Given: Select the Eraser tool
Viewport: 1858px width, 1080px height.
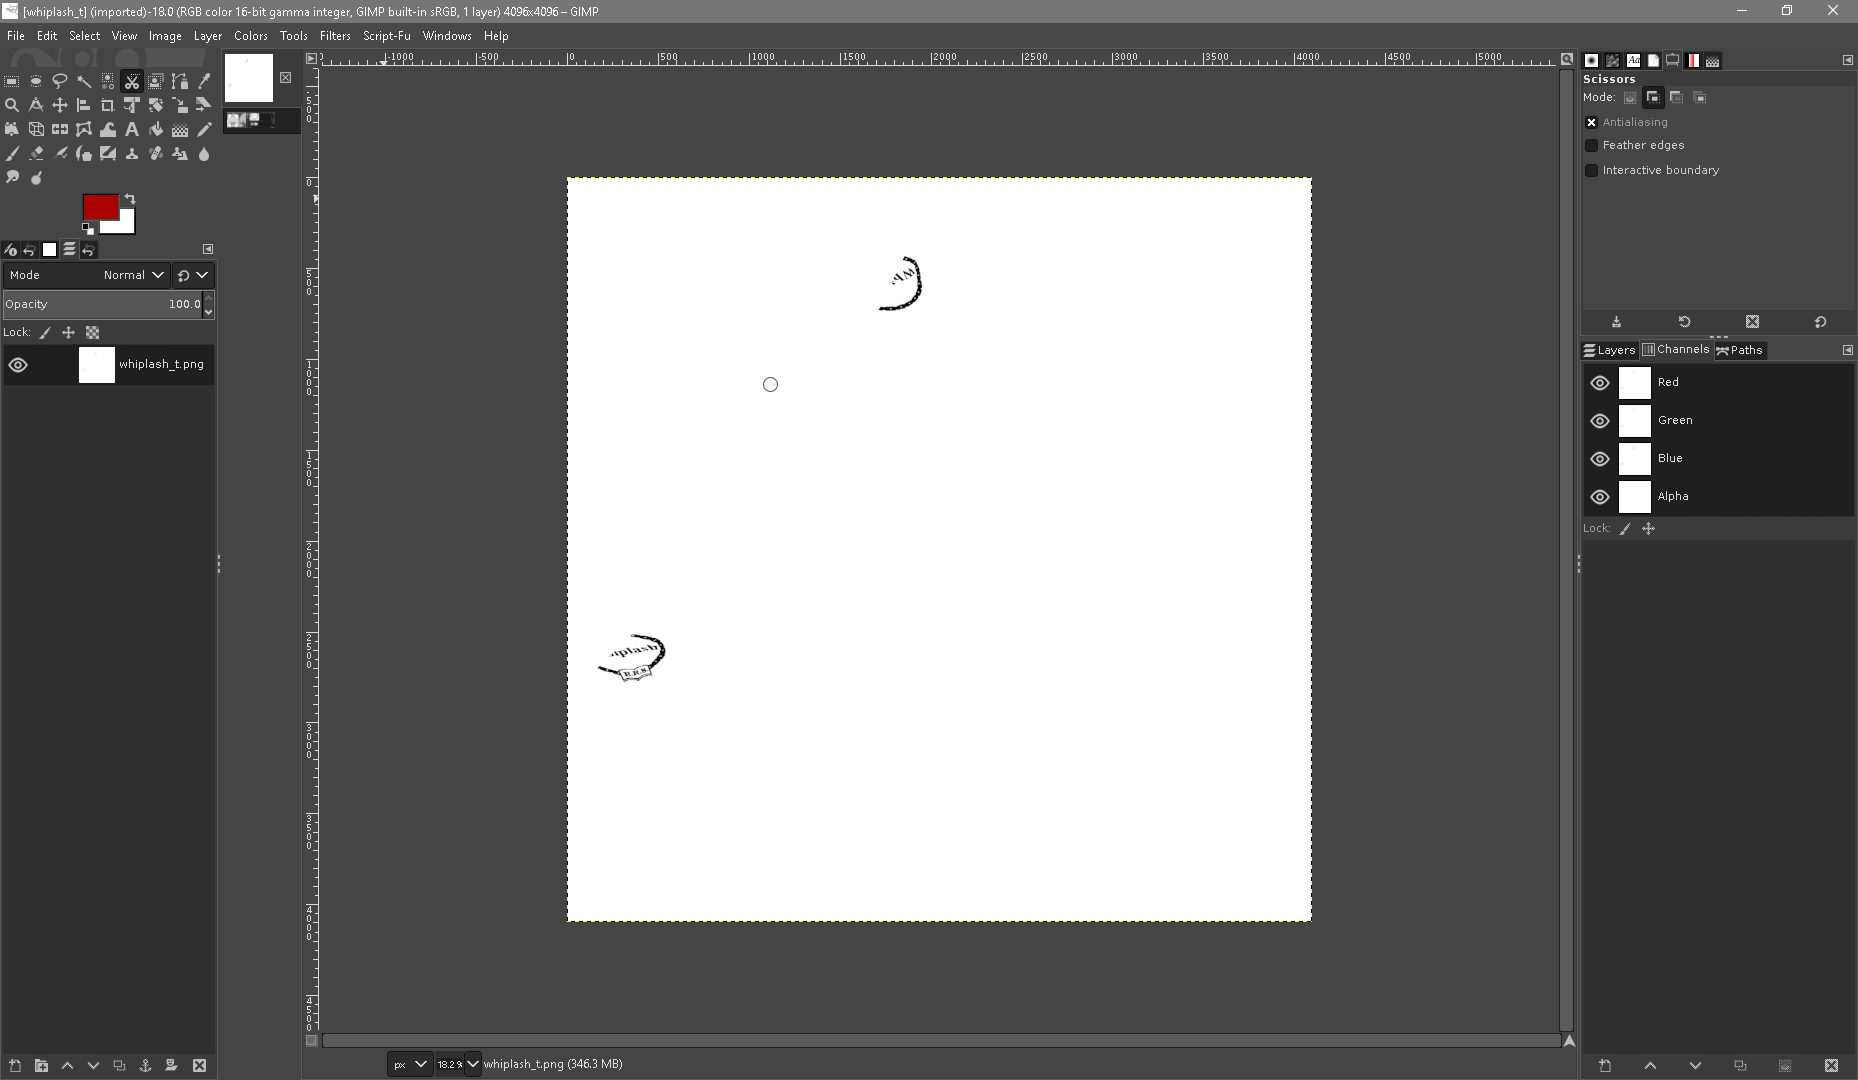Looking at the screenshot, I should 36,153.
